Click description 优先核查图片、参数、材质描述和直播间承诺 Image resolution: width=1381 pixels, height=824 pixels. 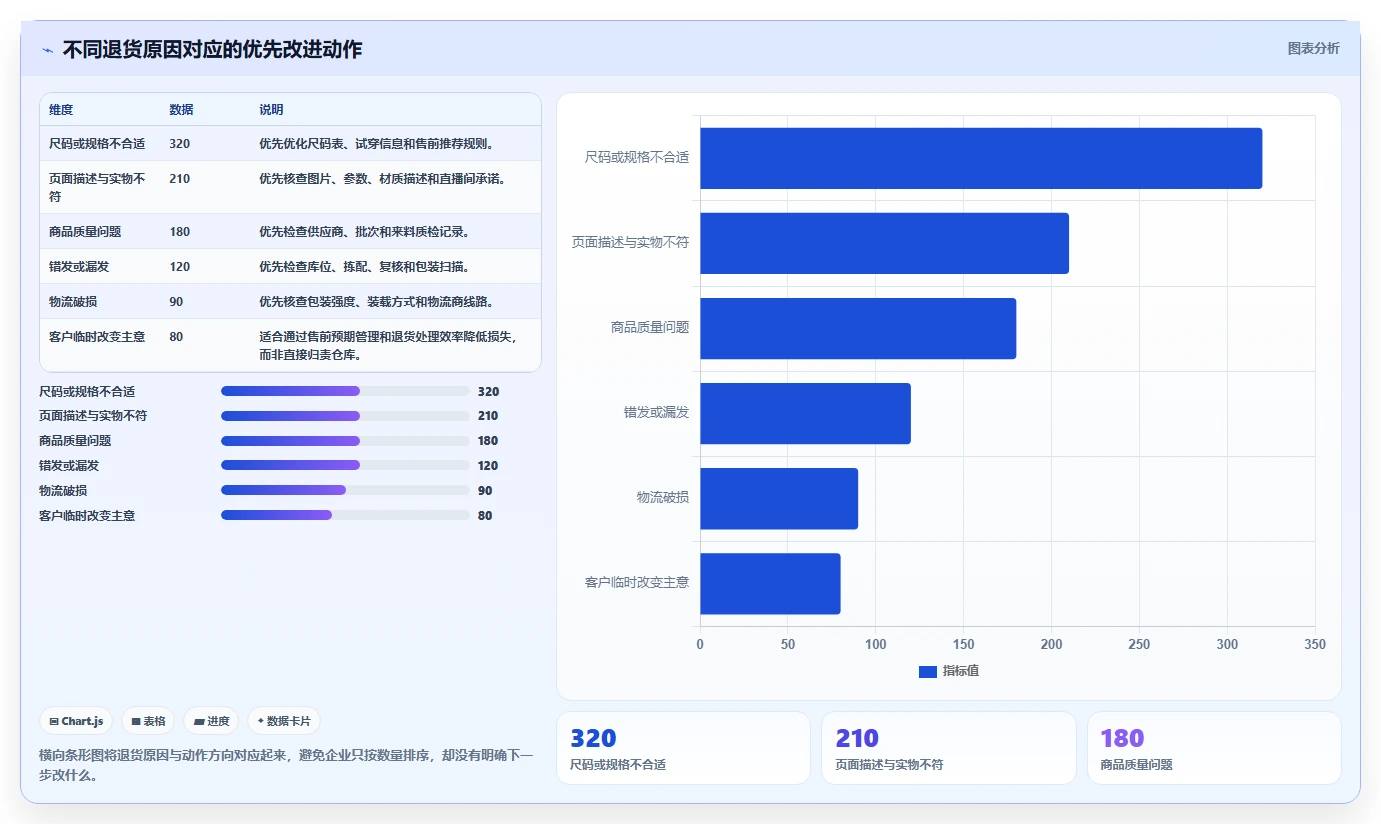coord(382,179)
